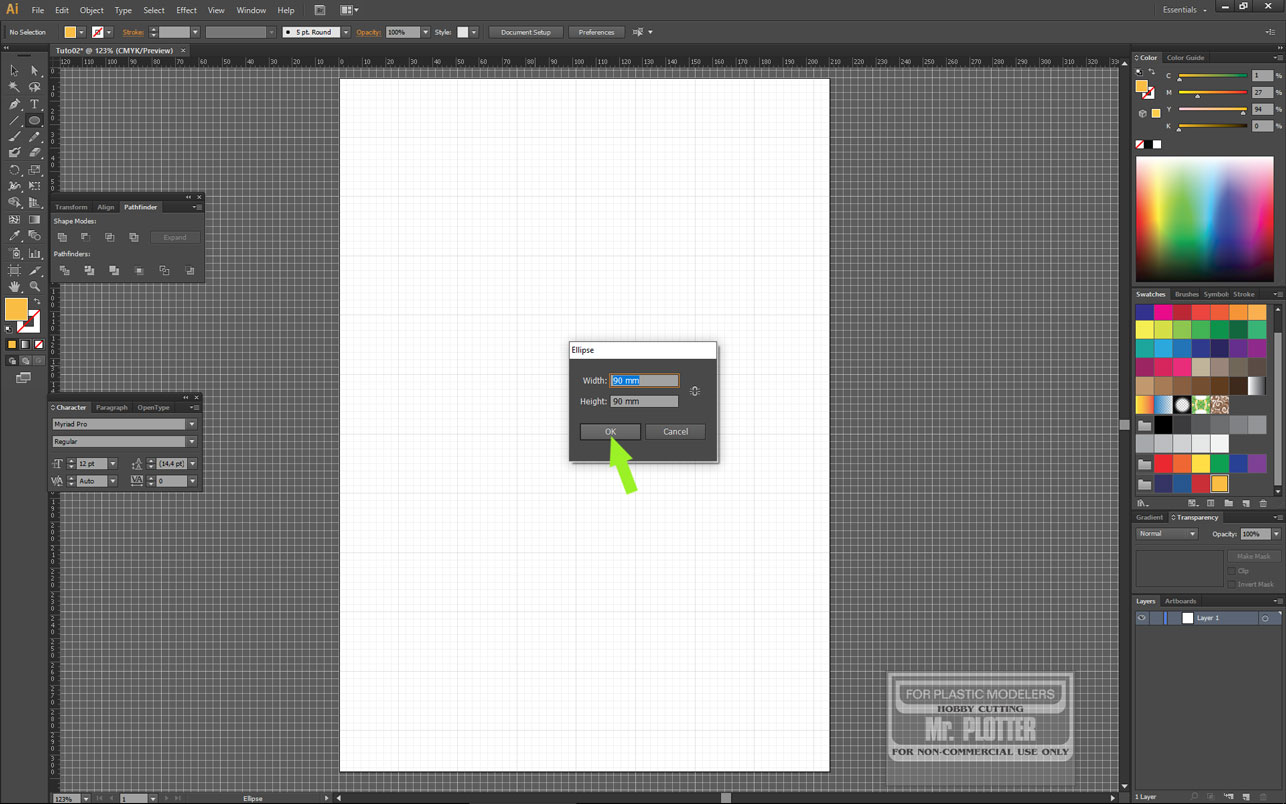The height and width of the screenshot is (804, 1286).
Task: Set None mode button in toolbox
Action: [37, 344]
